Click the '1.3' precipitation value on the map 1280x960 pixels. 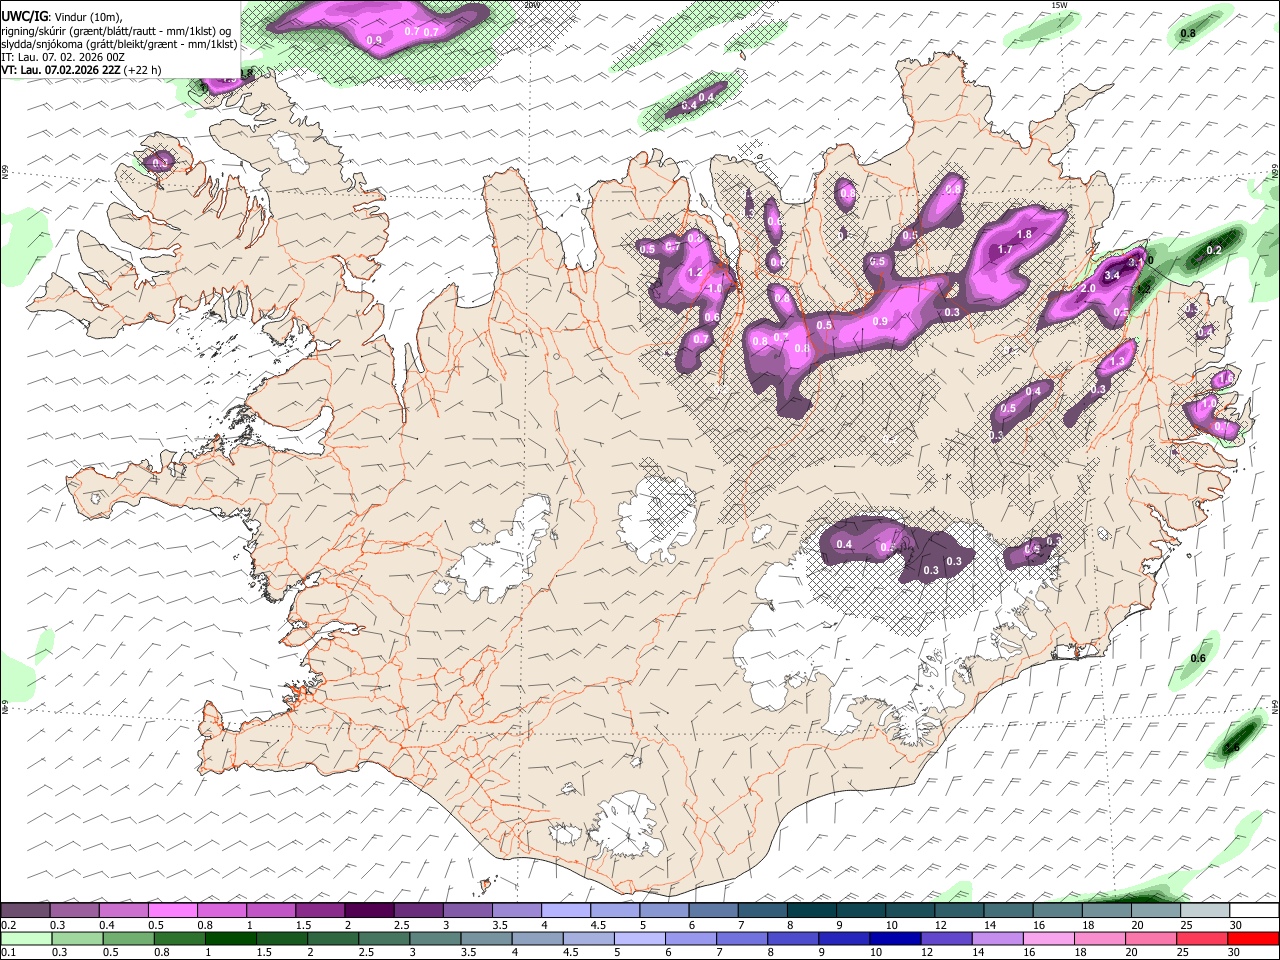point(1118,361)
